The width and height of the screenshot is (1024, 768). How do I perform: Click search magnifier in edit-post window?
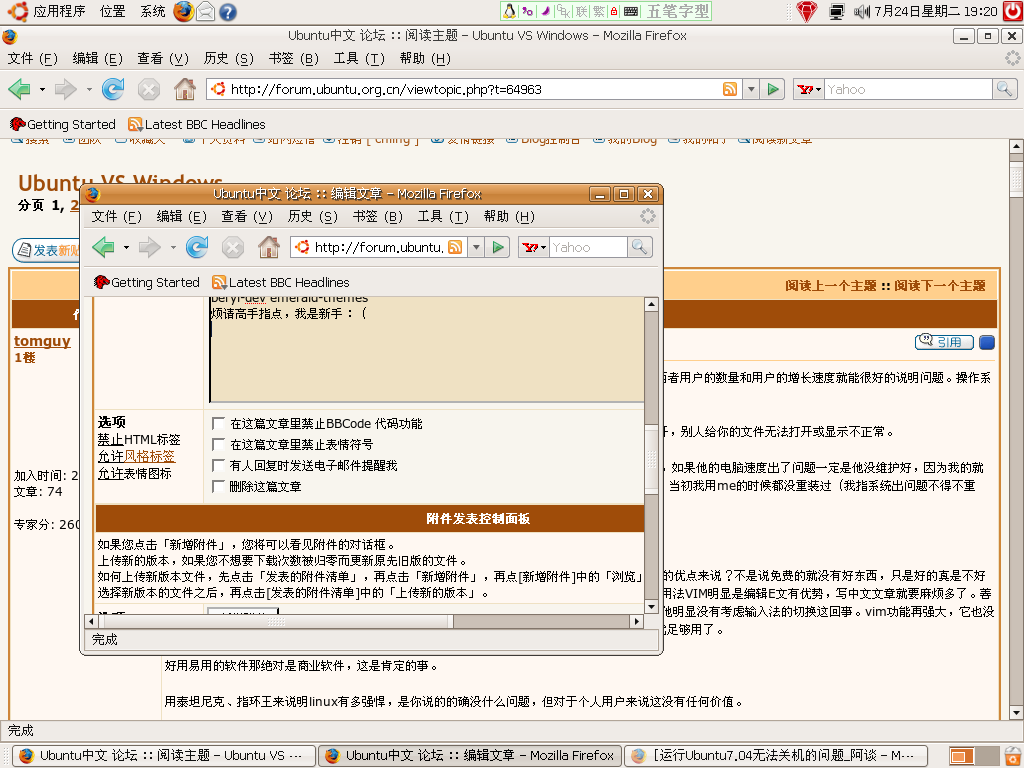[639, 248]
